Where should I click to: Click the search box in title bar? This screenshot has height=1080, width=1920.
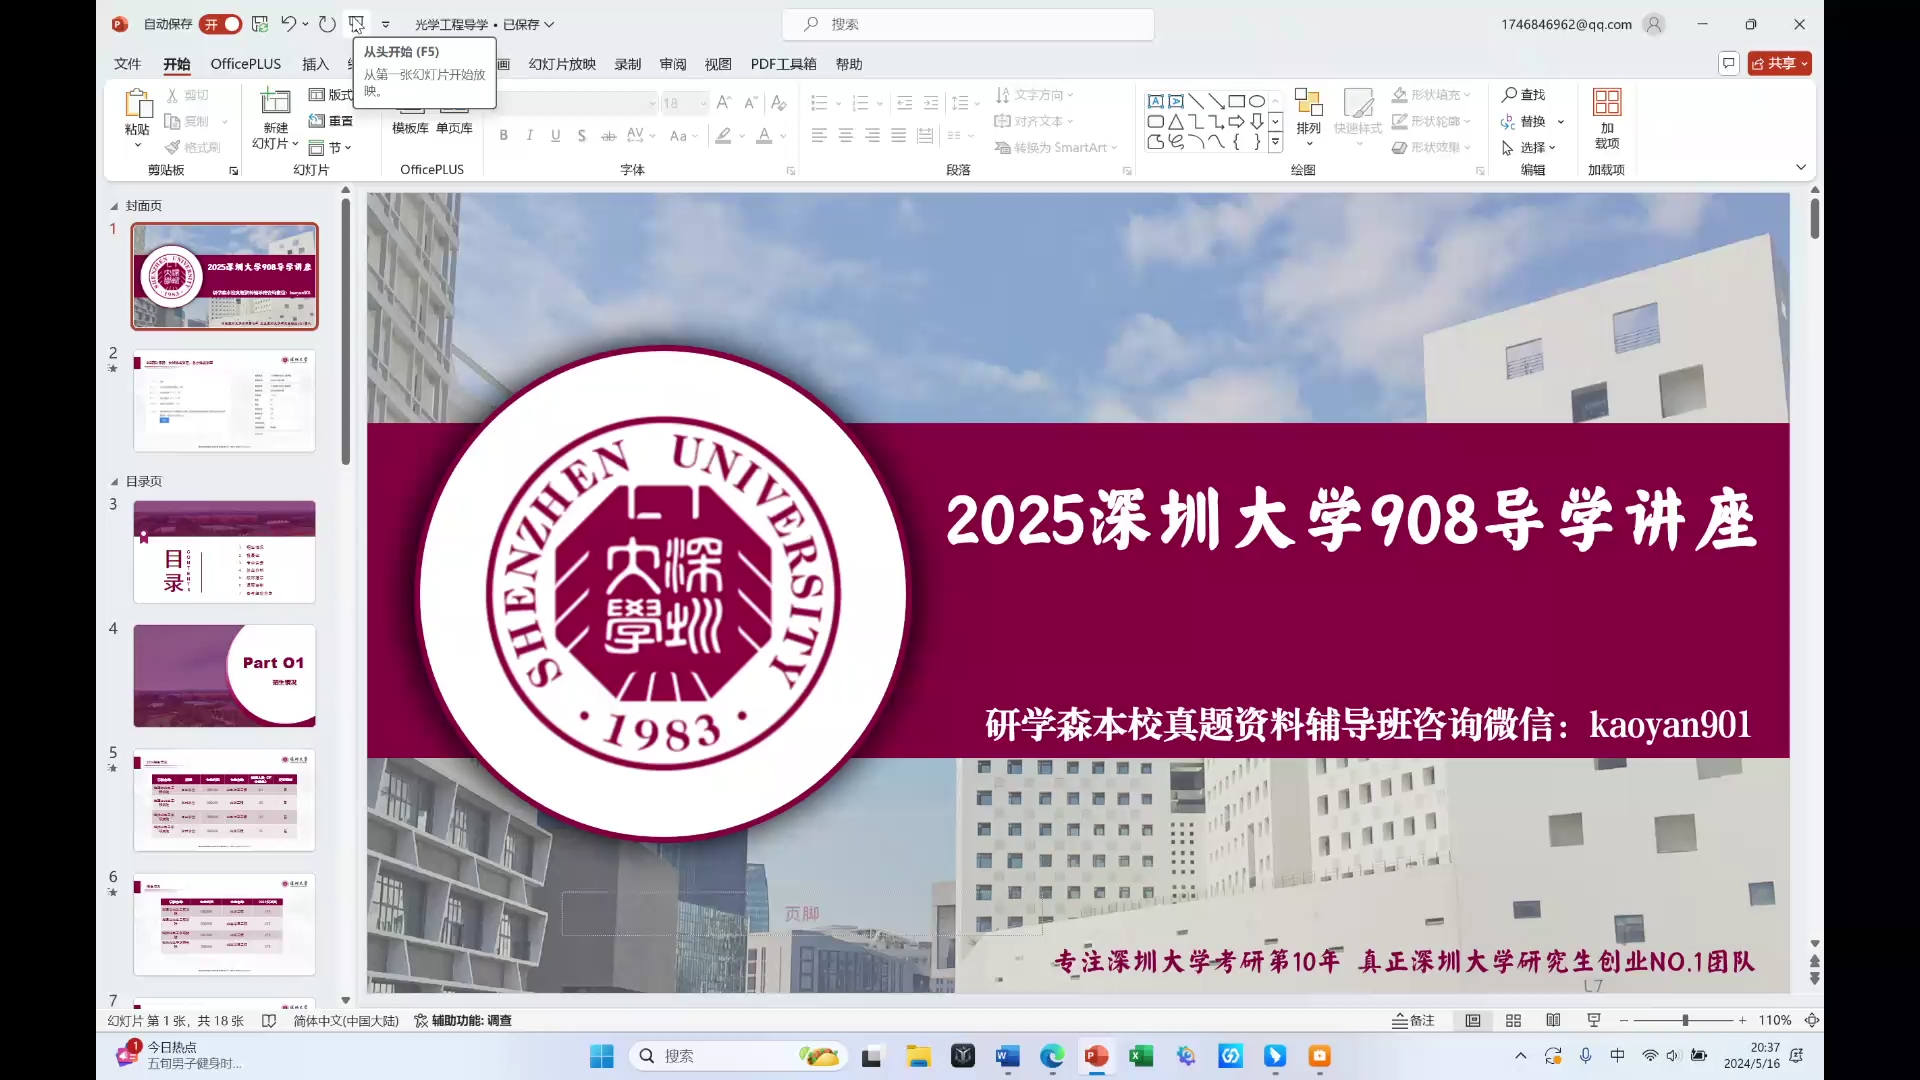tap(968, 24)
